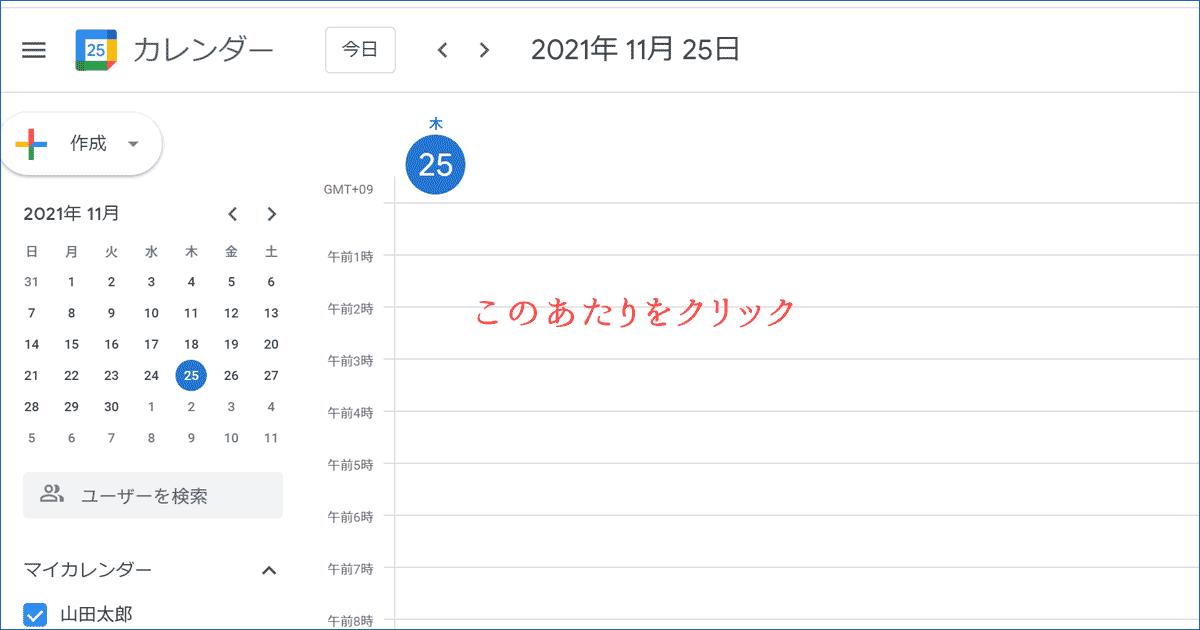The image size is (1200, 630).
Task: Open the navigation hamburger menu
Action: click(33, 49)
